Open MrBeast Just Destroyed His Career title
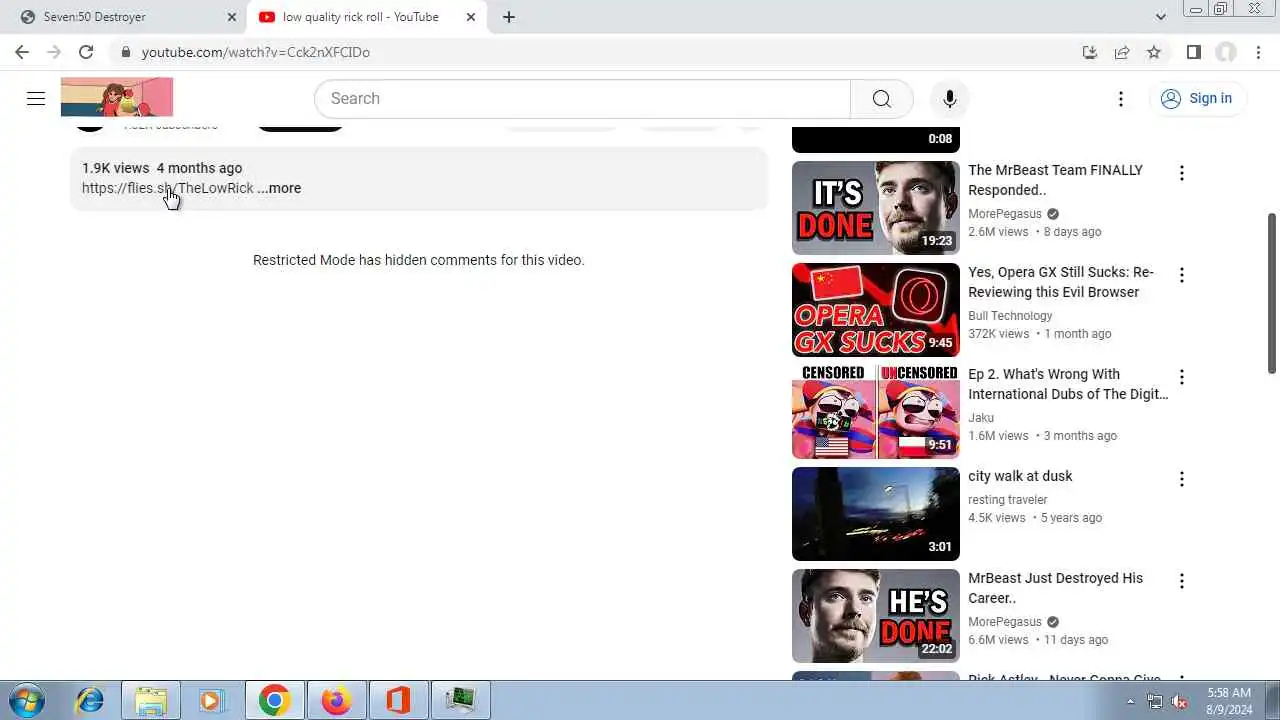Screen dimensions: 1280x720 coord(1055,588)
